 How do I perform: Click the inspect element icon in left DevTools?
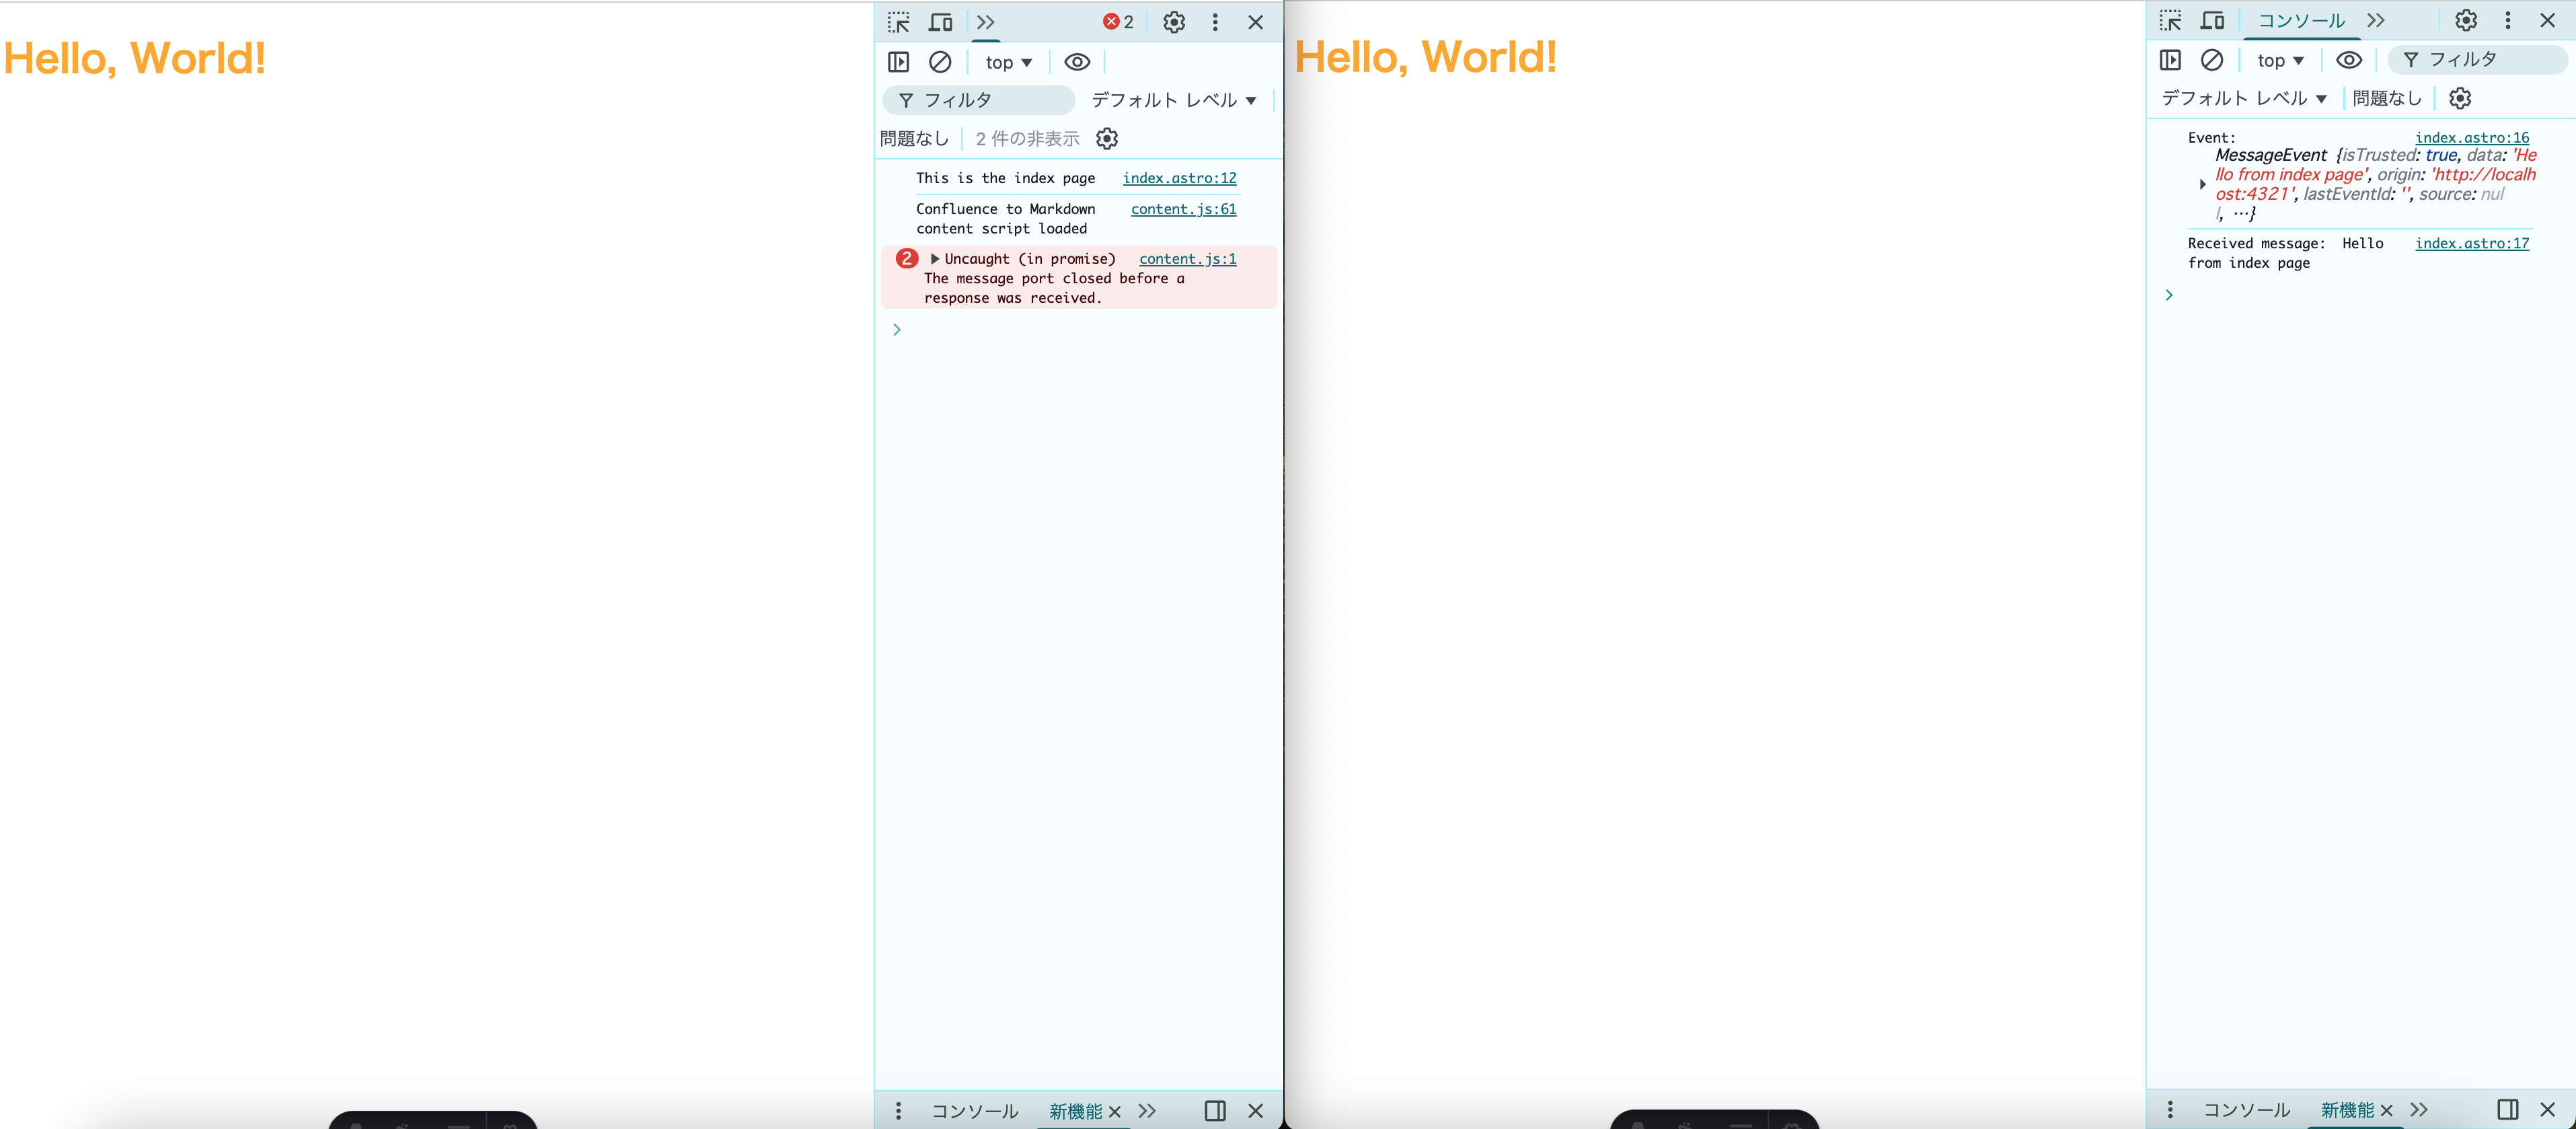[898, 22]
